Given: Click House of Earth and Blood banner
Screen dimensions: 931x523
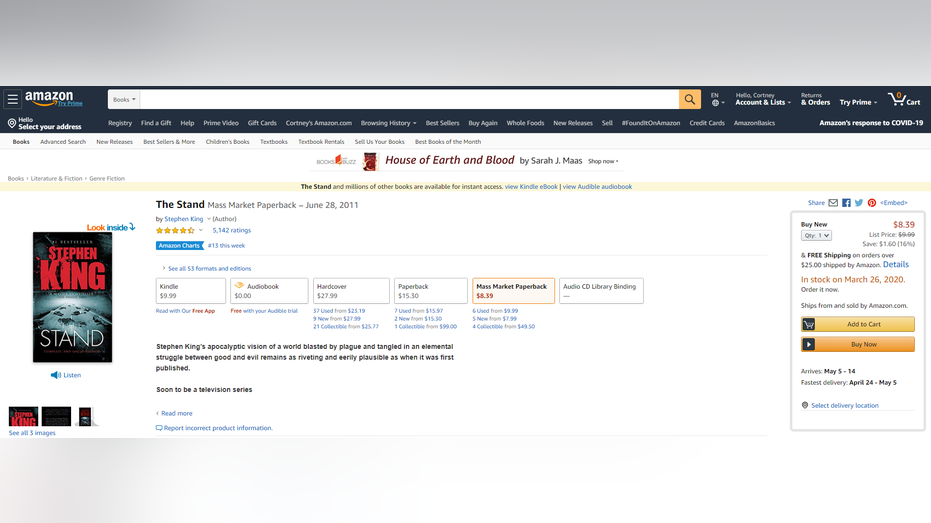Looking at the screenshot, I should pyautogui.click(x=466, y=161).
